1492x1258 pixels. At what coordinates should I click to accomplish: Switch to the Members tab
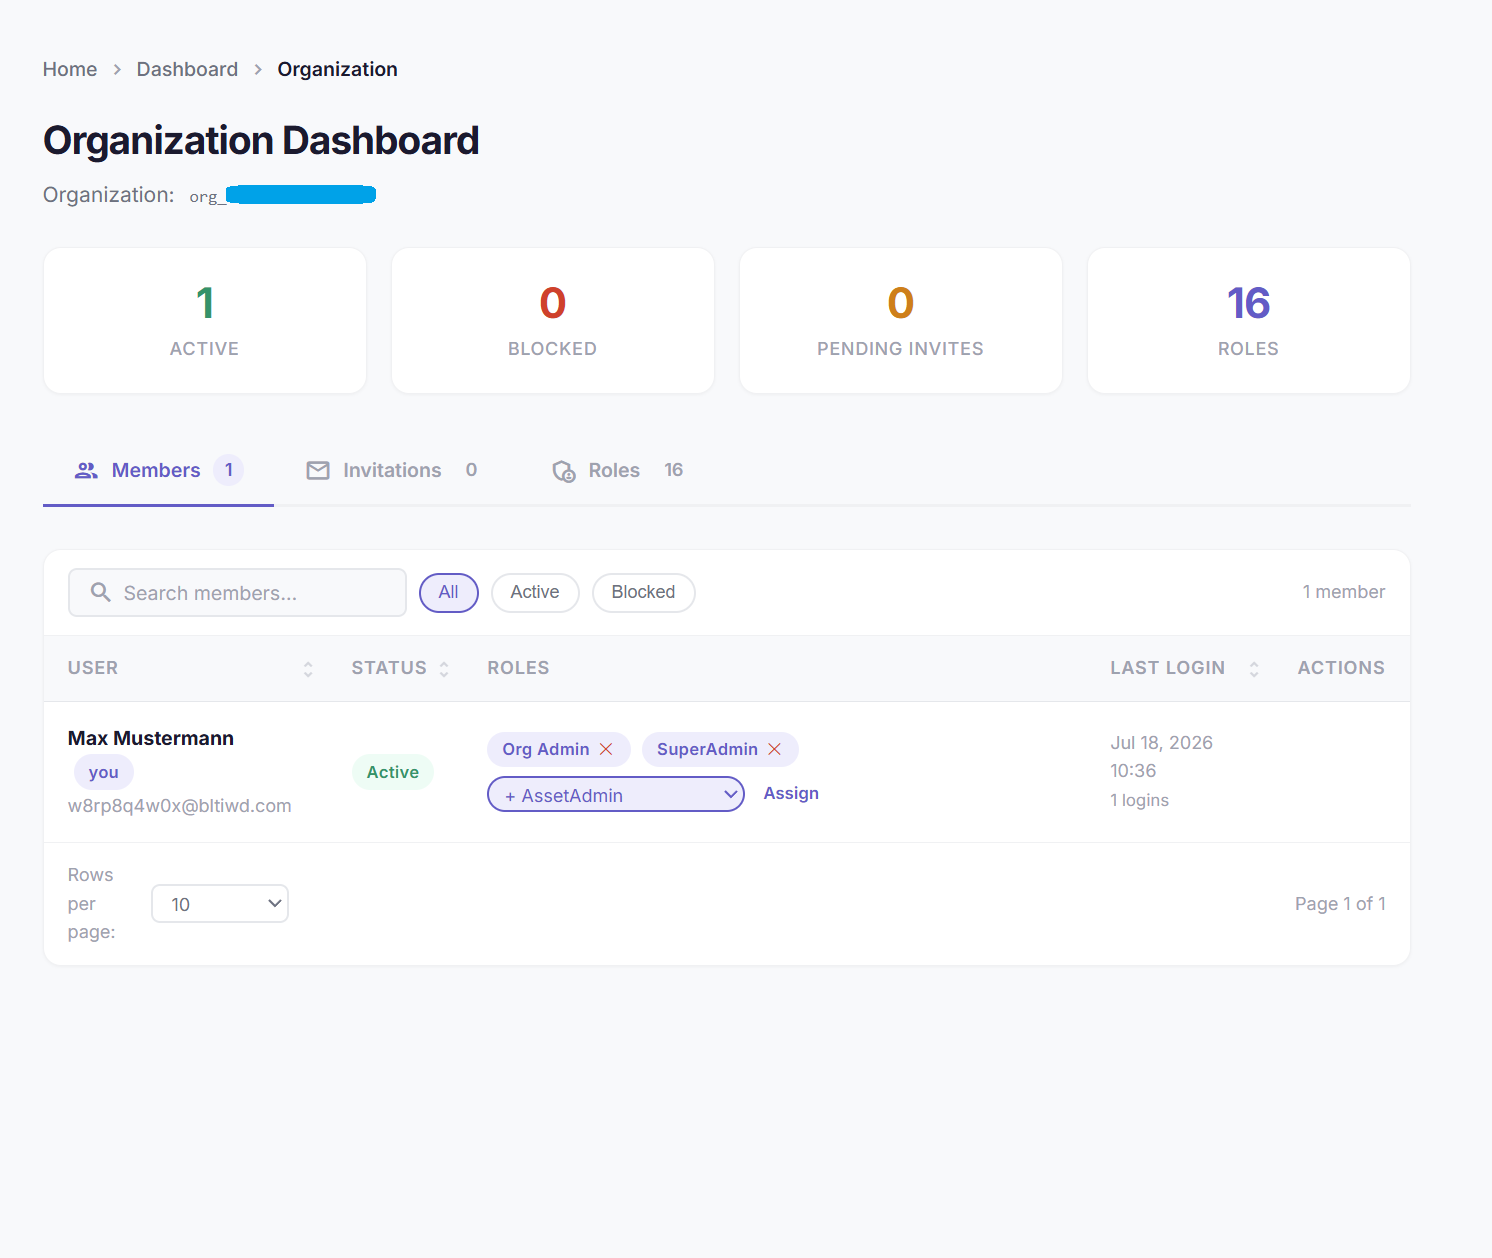(158, 470)
